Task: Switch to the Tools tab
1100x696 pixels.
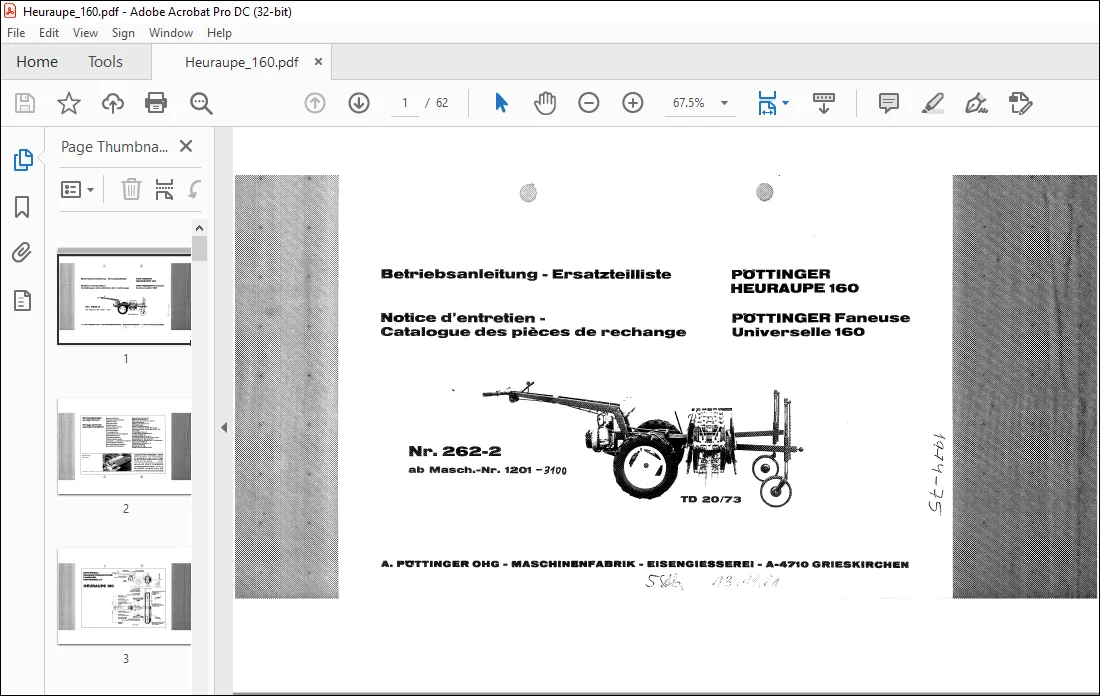Action: pos(105,62)
